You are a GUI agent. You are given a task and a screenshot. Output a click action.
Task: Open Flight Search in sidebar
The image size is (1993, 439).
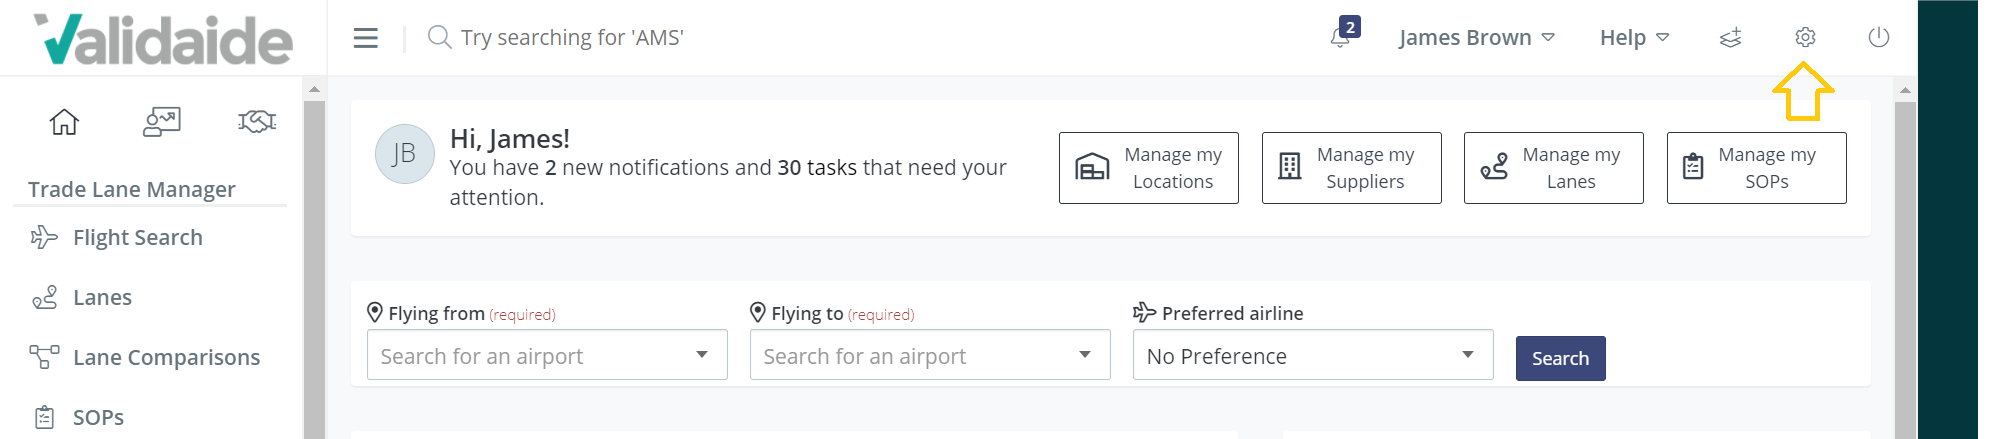[x=137, y=238]
